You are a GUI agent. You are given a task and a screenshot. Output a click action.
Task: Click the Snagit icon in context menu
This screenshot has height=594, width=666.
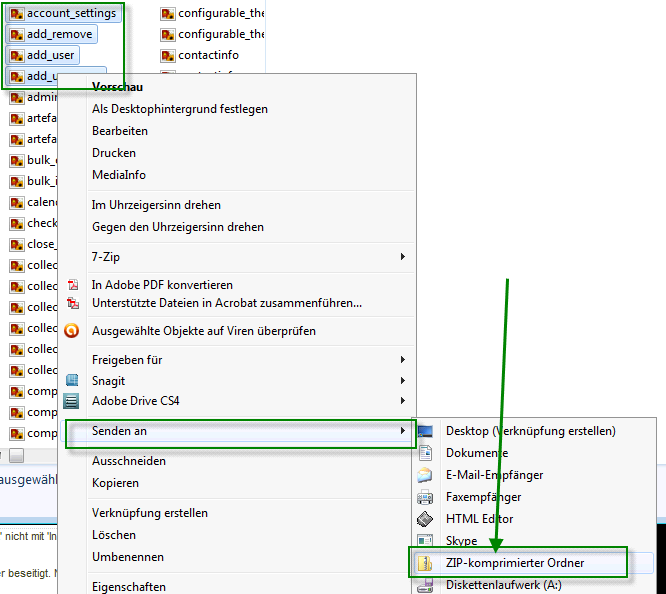pyautogui.click(x=72, y=380)
